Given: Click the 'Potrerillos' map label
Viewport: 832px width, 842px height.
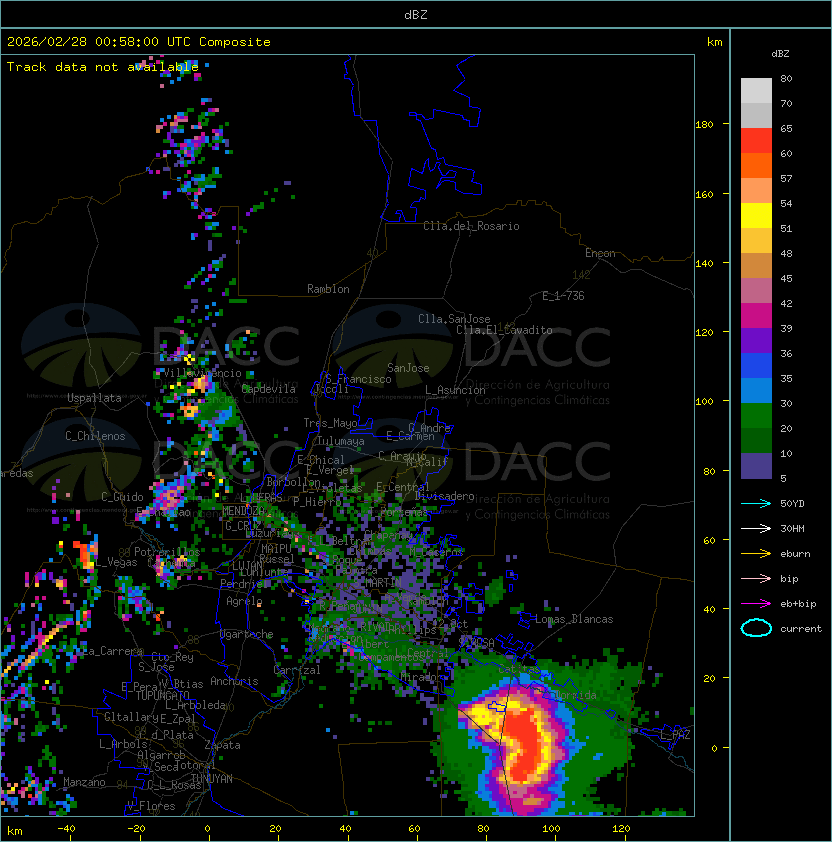Looking at the screenshot, I should (x=167, y=552).
